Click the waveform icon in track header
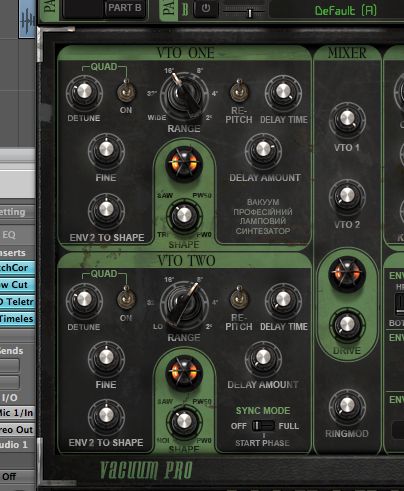The width and height of the screenshot is (404, 491). click(27, 19)
